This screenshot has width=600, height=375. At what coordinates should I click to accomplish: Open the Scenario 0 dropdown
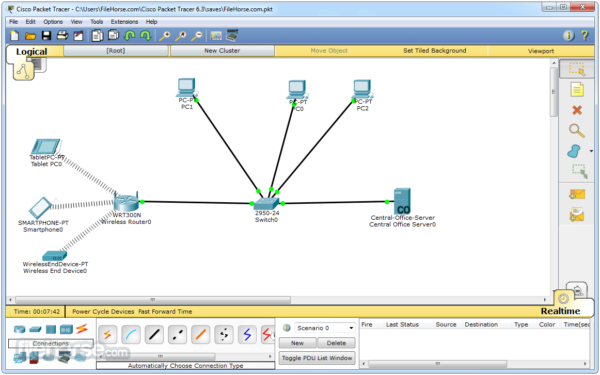(x=324, y=328)
